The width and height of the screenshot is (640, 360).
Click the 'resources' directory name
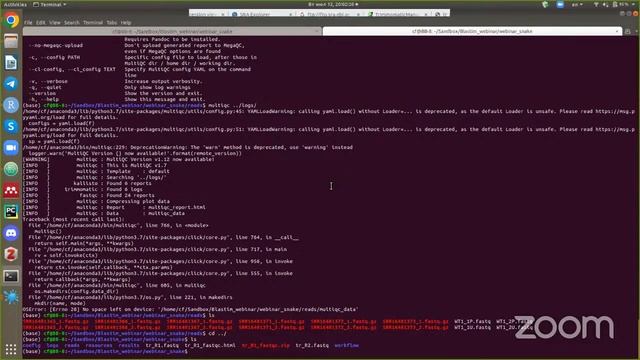pos(99,345)
